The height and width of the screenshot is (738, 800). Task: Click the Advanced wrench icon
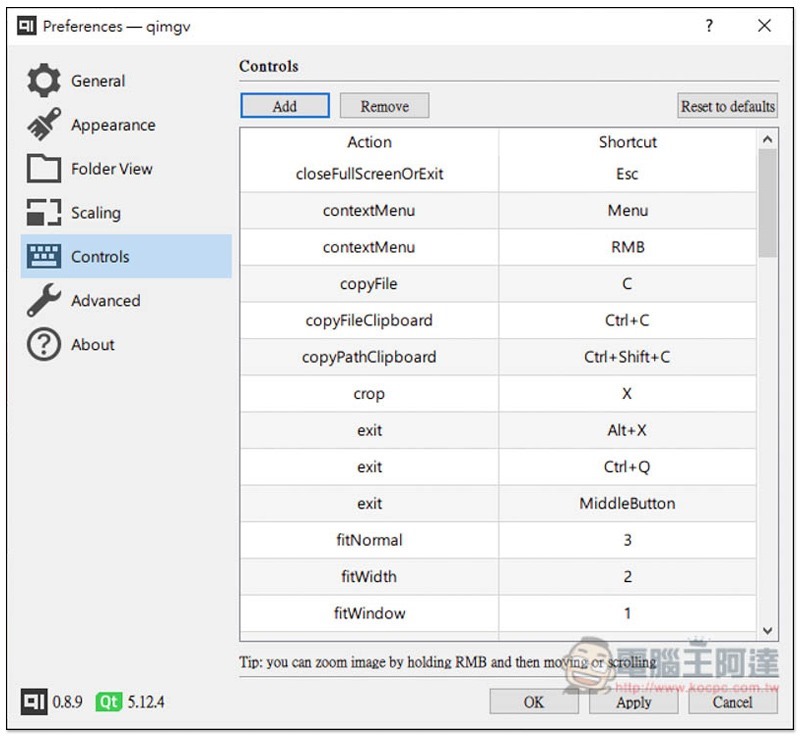(x=44, y=300)
